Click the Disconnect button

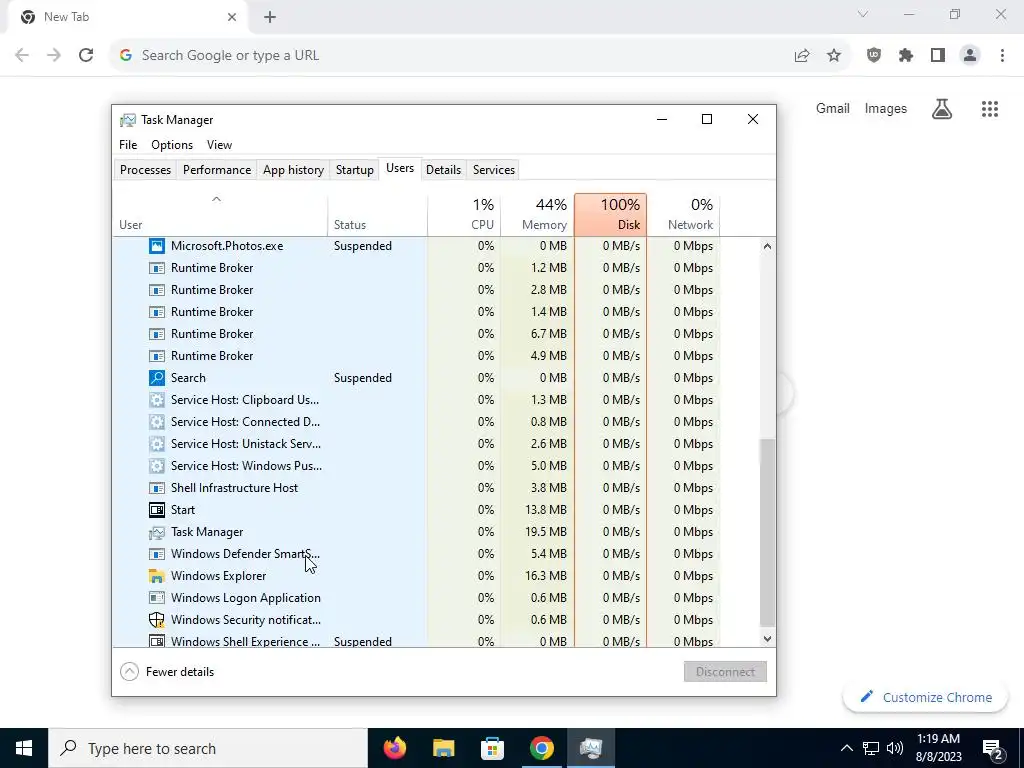pos(725,672)
